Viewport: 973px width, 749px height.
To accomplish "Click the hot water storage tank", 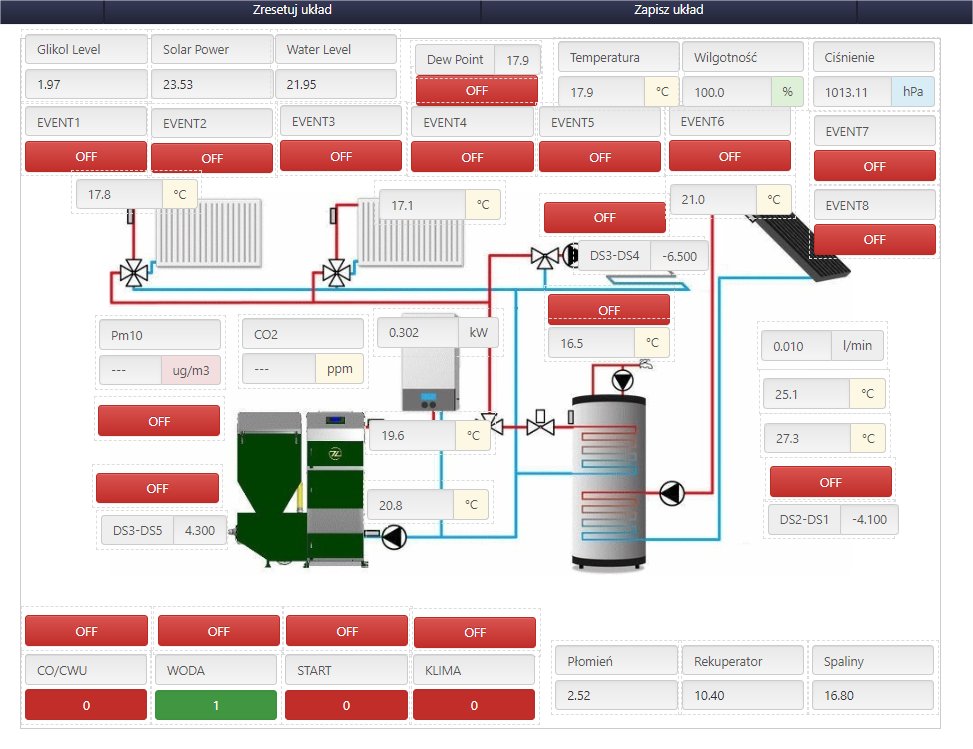I will [607, 480].
